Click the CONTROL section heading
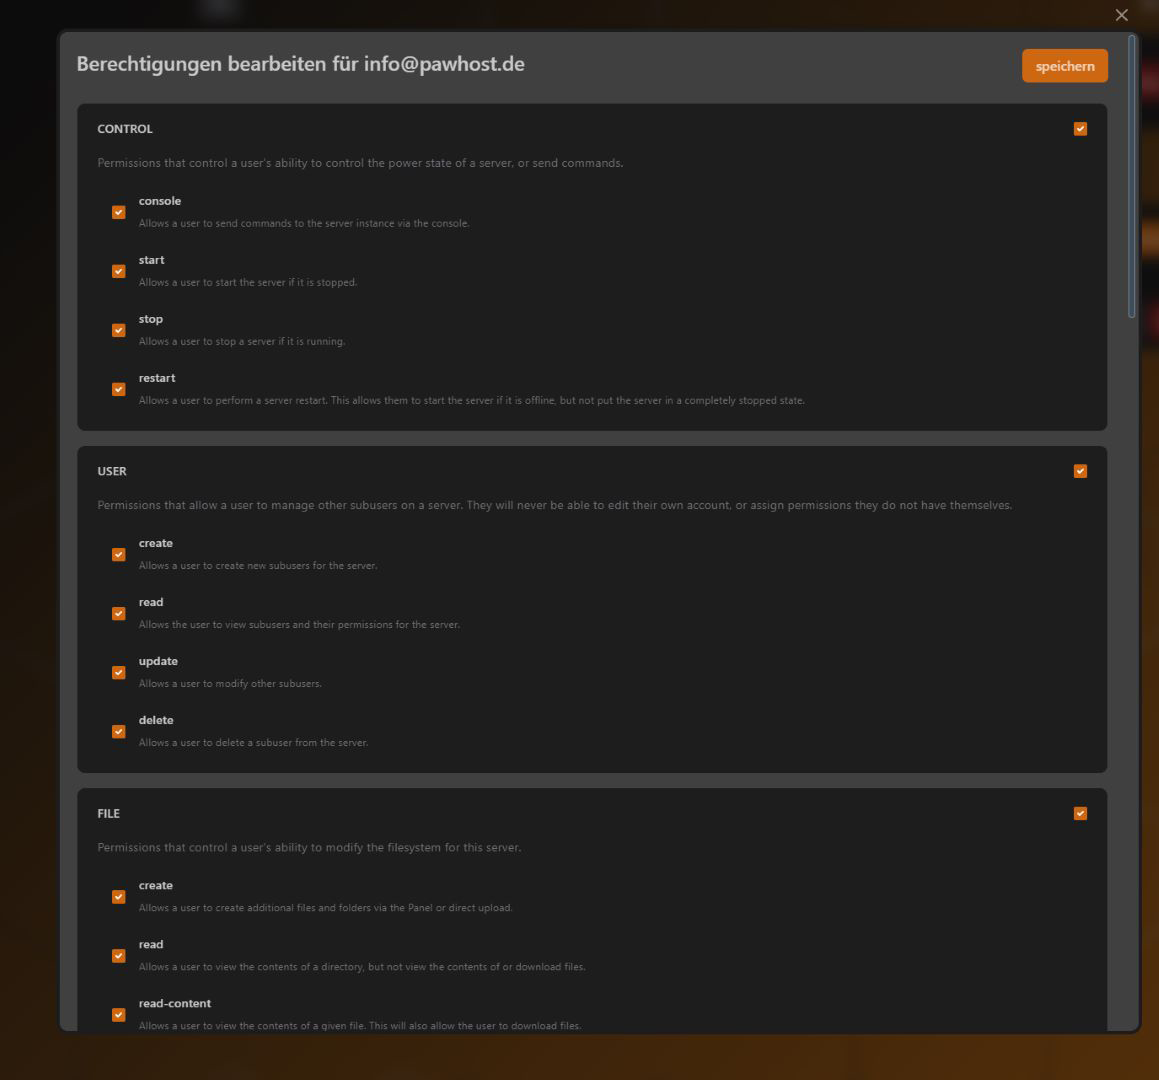Image resolution: width=1159 pixels, height=1080 pixels. coord(125,129)
